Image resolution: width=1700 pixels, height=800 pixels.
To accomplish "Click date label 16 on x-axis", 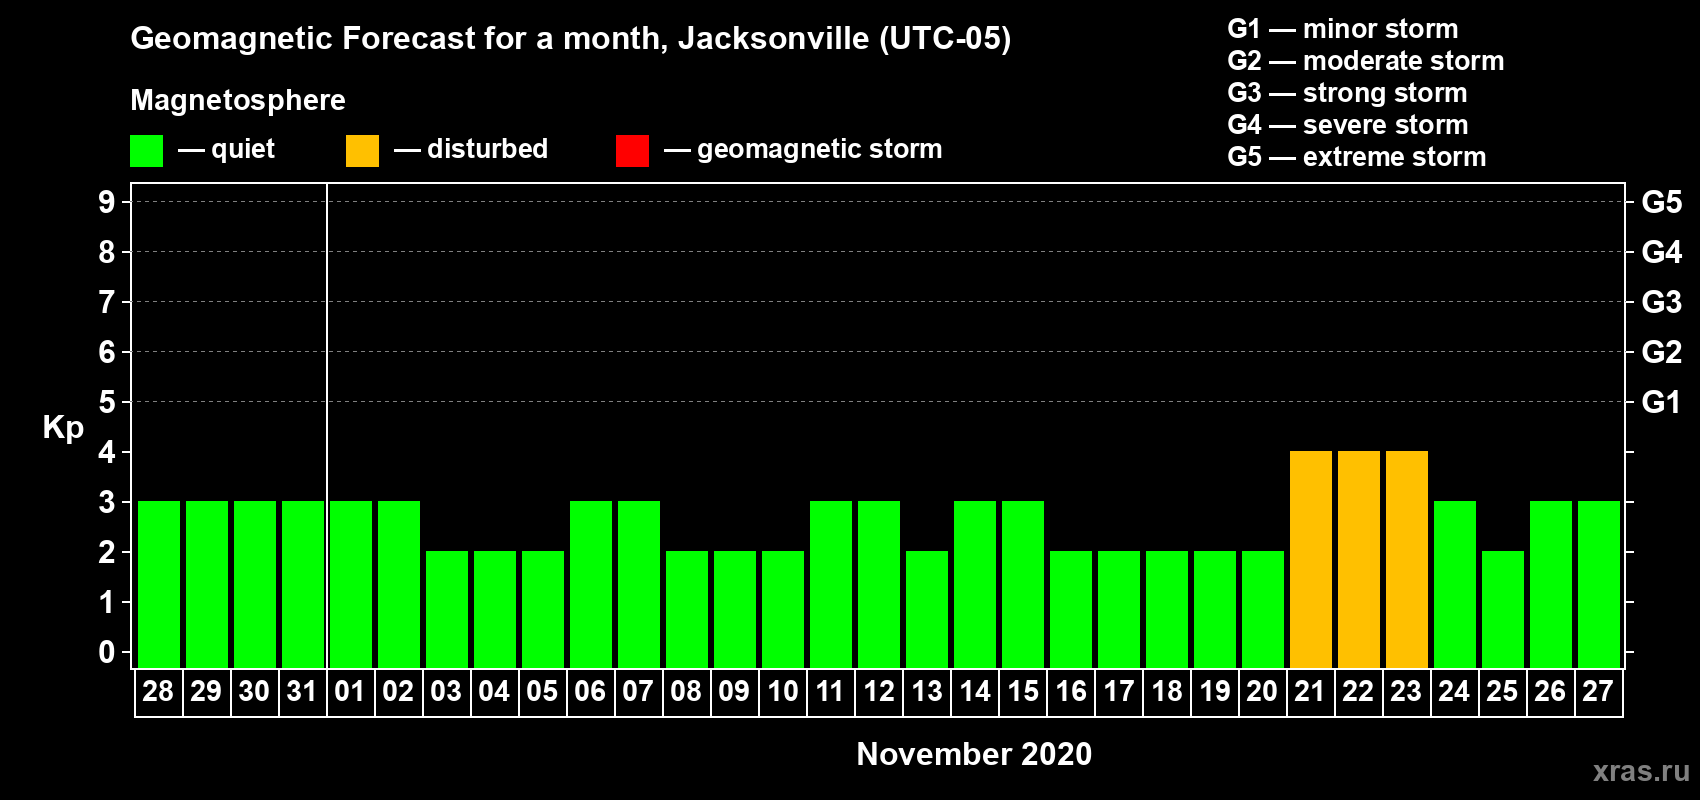I will [x=1071, y=691].
